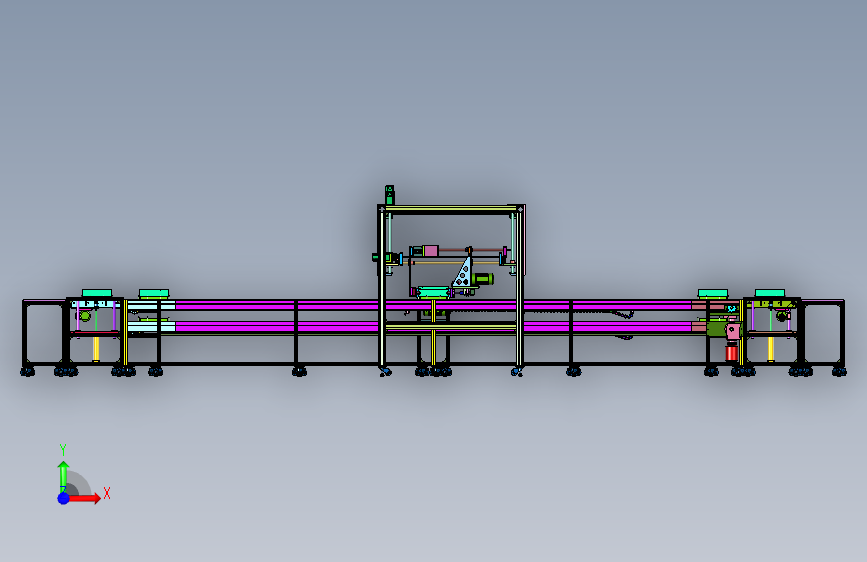Select the yellow lift column in the left station

pyautogui.click(x=96, y=348)
